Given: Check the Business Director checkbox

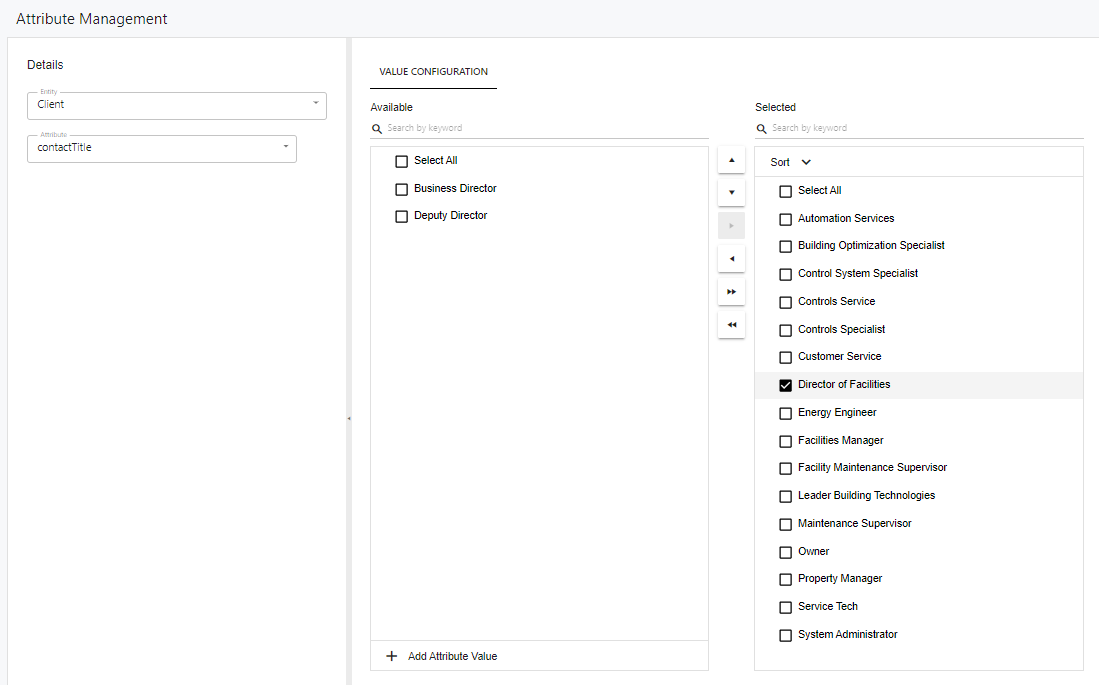Looking at the screenshot, I should (x=402, y=189).
